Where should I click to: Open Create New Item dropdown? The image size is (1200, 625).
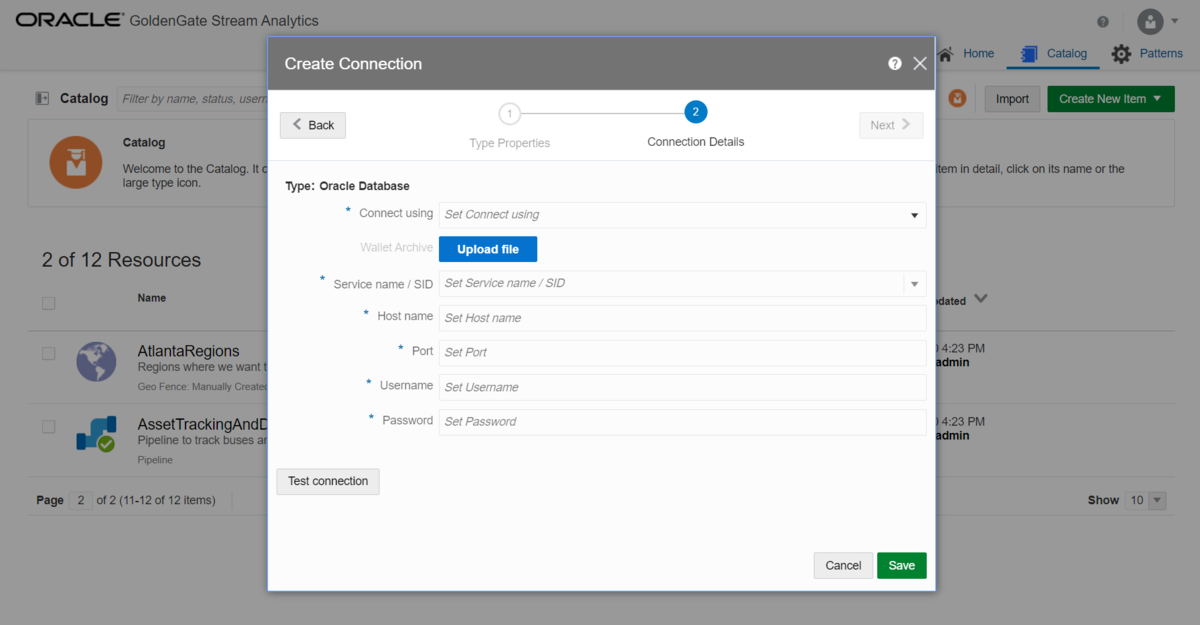coord(1111,98)
